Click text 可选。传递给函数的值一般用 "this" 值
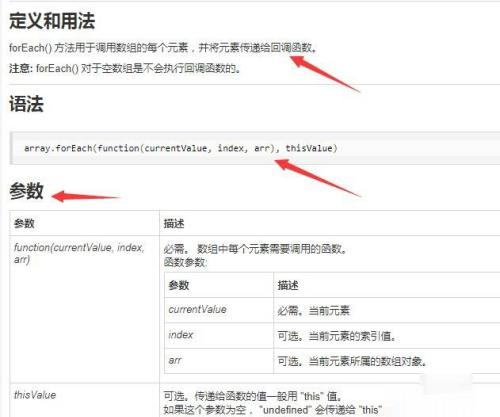This screenshot has width=500, height=417. point(253,396)
